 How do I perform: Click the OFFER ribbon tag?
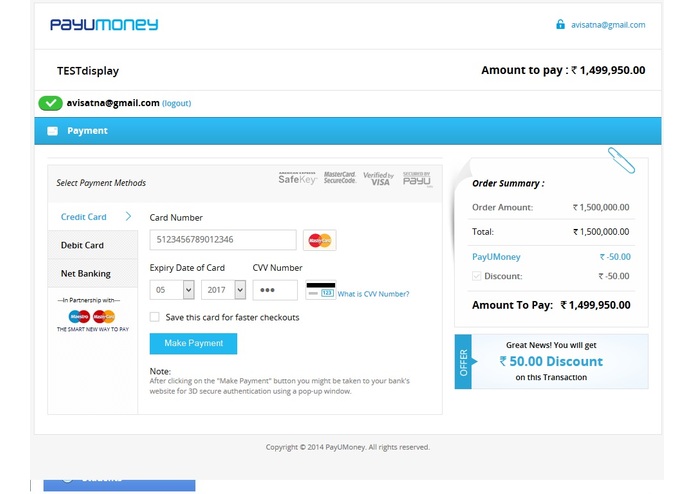[x=464, y=362]
